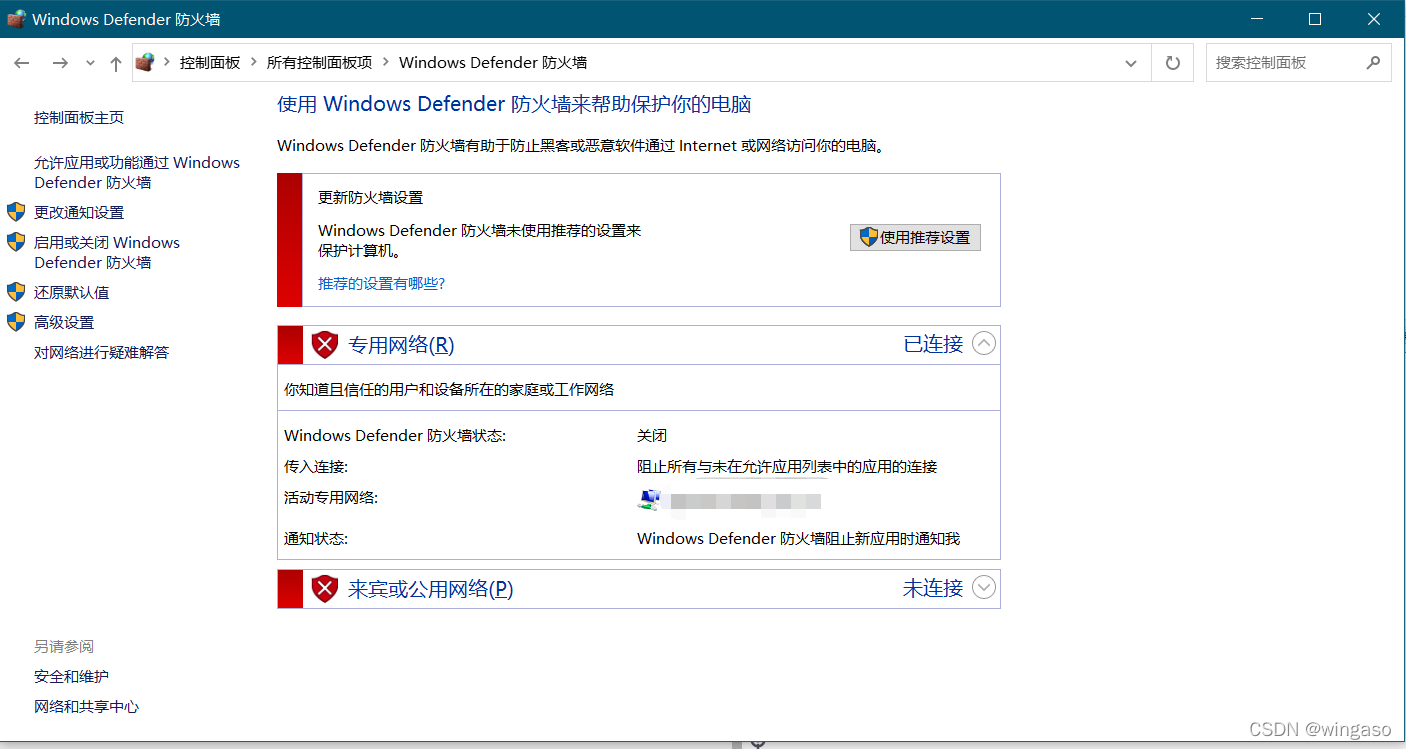The width and height of the screenshot is (1406, 749).
Task: Click the 更新防火墙设置 heading text
Action: pyautogui.click(x=370, y=198)
